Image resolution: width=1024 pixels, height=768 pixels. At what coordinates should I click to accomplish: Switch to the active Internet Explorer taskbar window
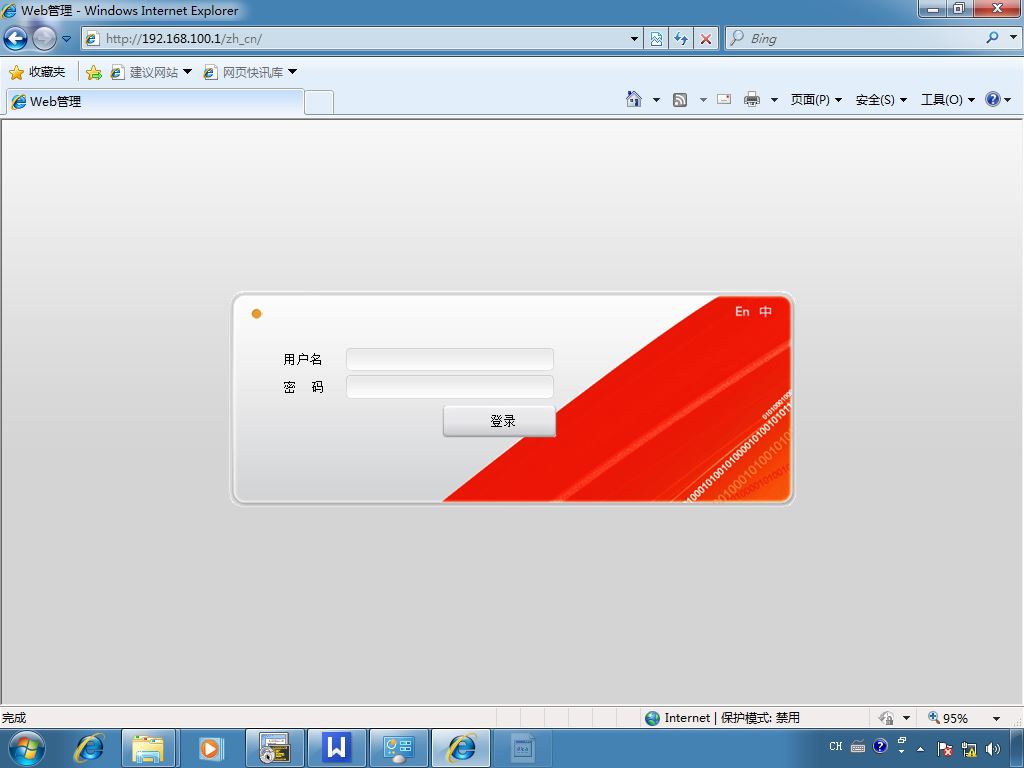461,748
